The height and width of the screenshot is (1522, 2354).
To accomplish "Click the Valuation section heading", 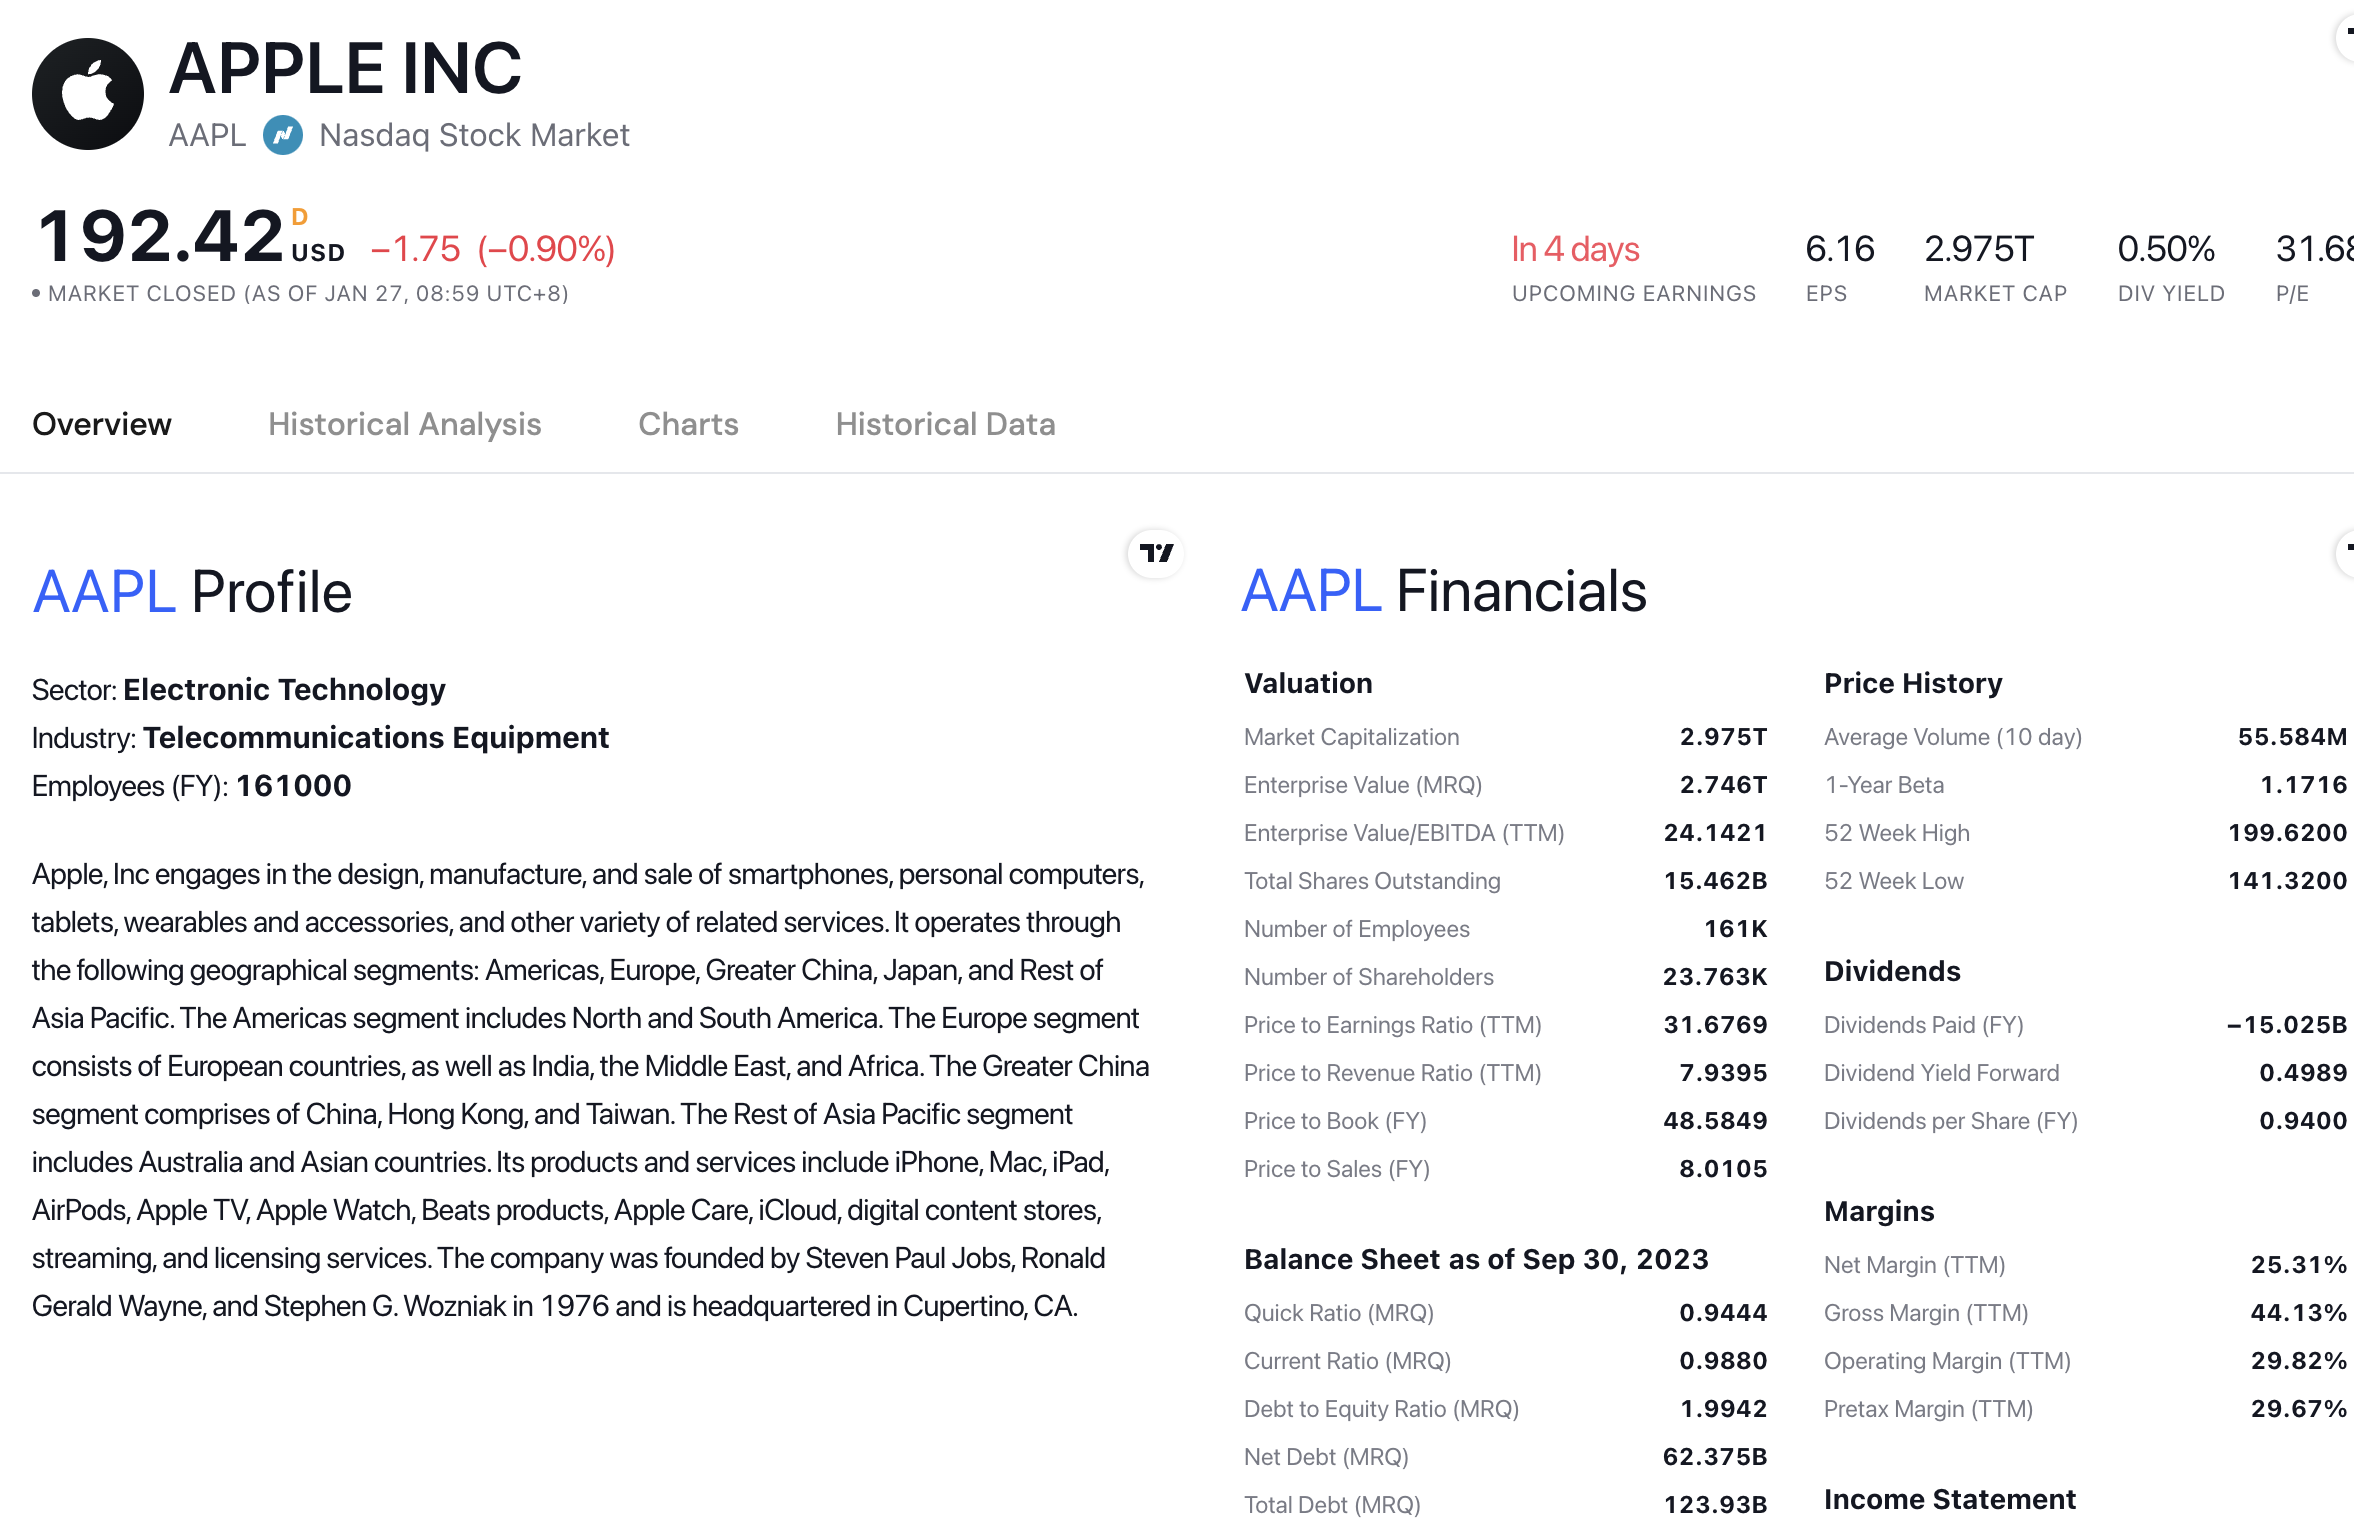I will pos(1308,683).
